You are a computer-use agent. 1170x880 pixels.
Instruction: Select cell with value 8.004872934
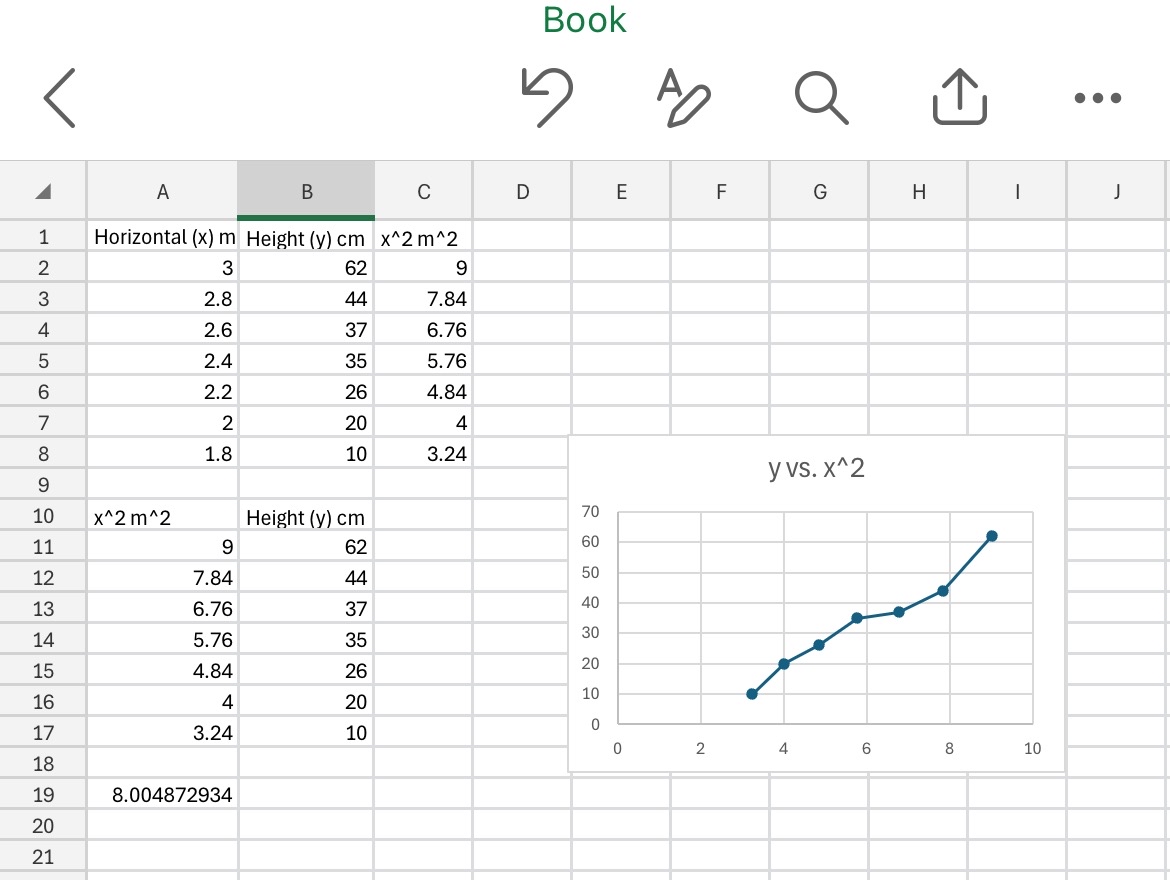[163, 795]
